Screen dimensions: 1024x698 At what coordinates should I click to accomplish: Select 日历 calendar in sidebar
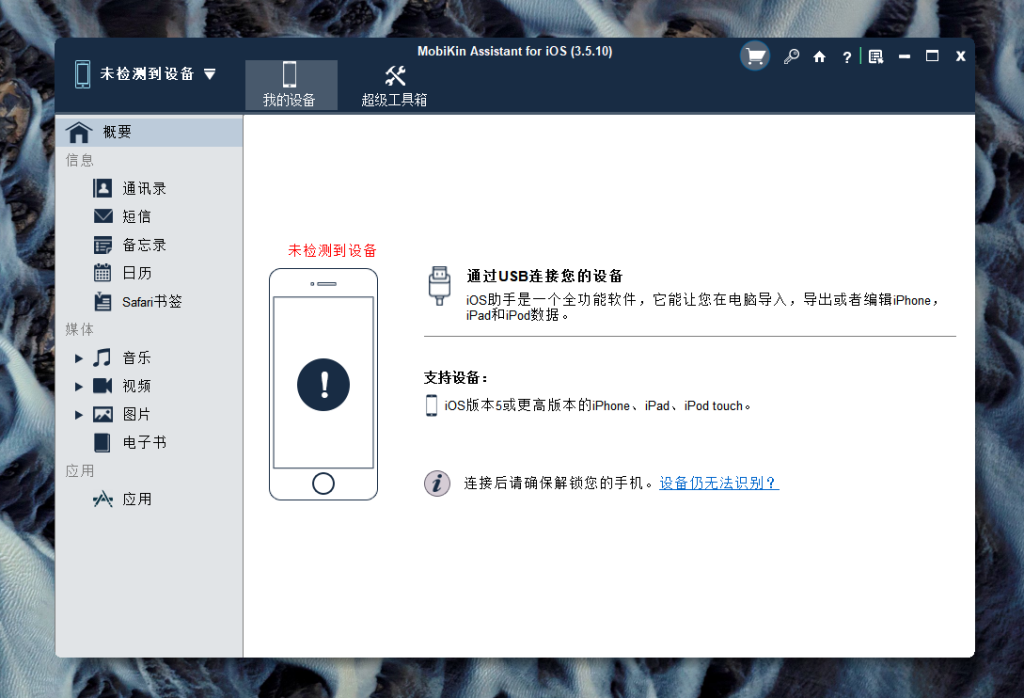[x=136, y=272]
